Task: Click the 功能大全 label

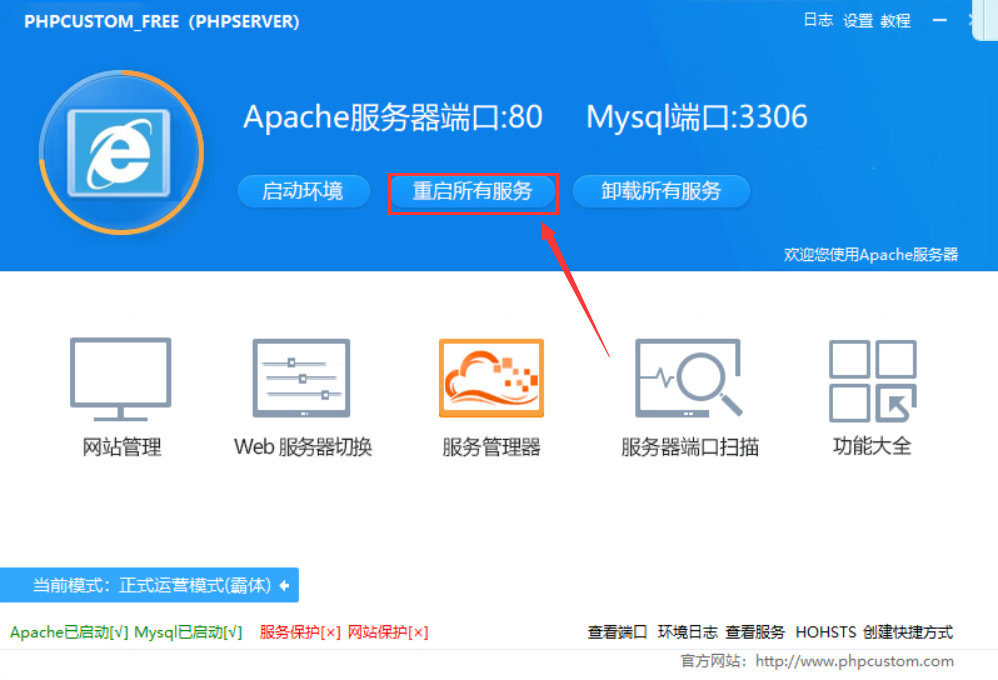Action: coord(872,446)
